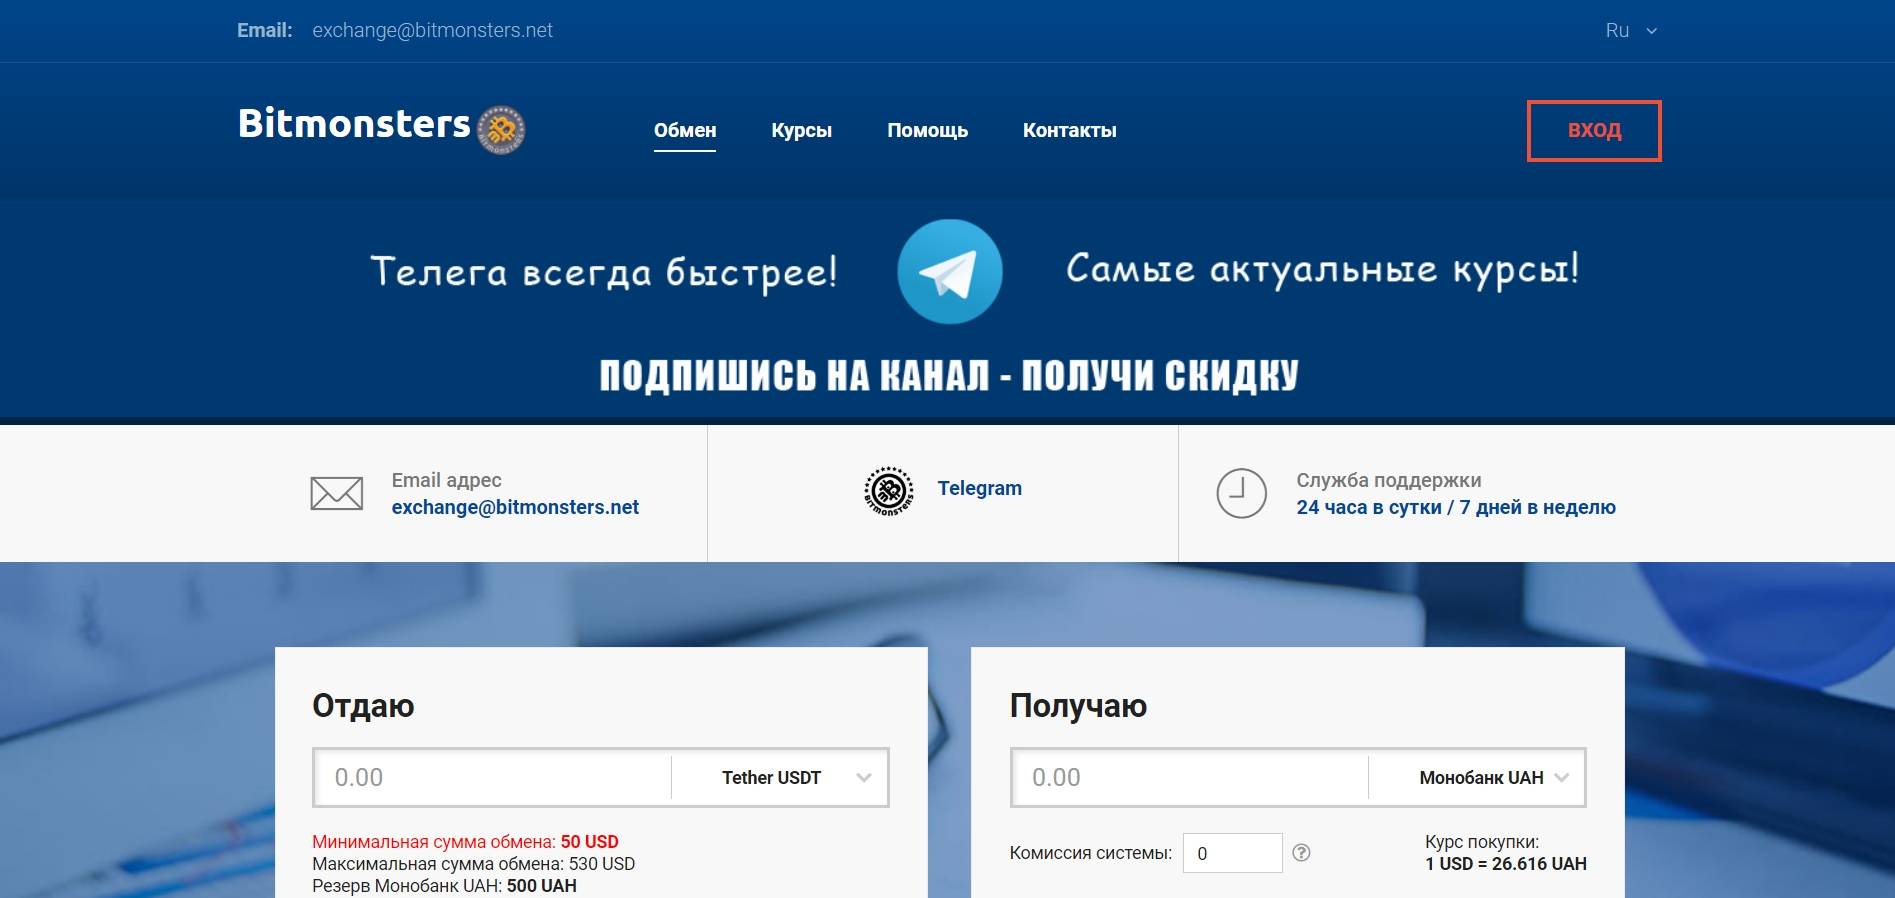Click the Telegram paper plane banner icon

pos(950,271)
